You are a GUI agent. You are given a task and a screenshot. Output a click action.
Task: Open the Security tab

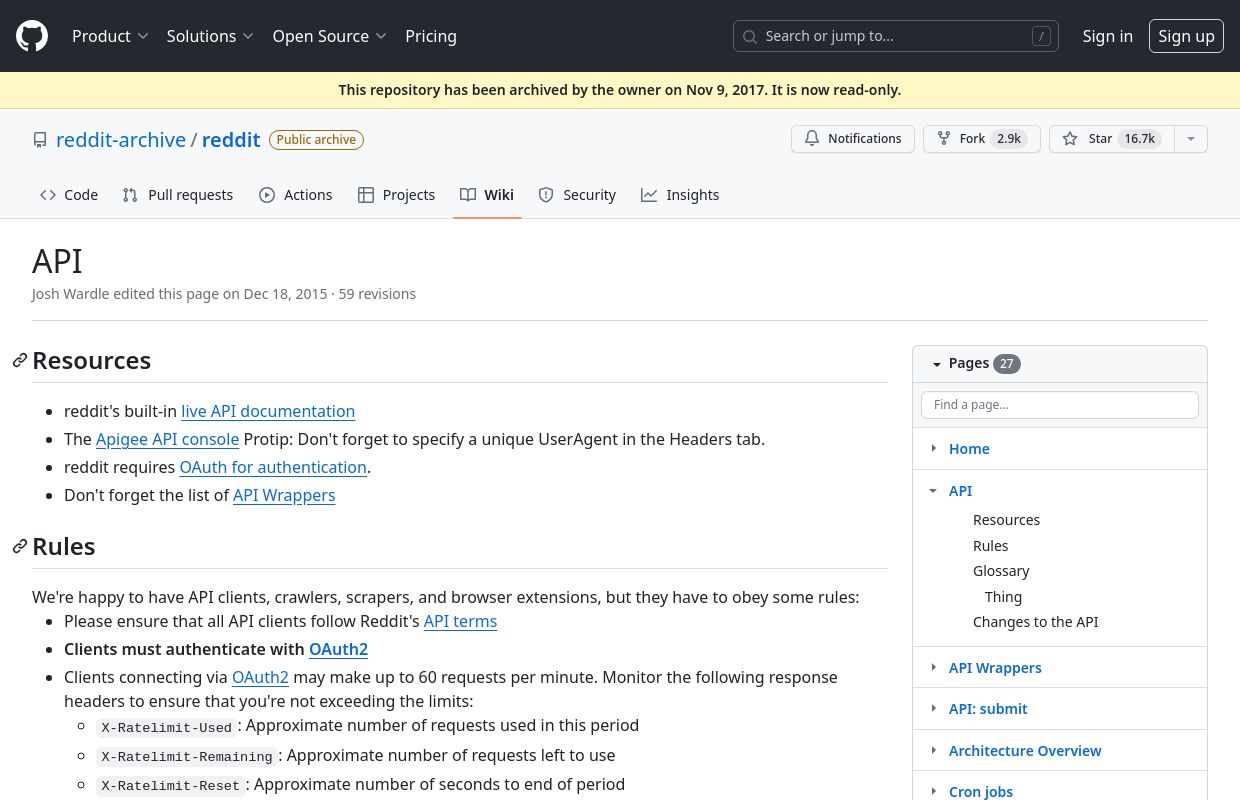click(x=577, y=195)
